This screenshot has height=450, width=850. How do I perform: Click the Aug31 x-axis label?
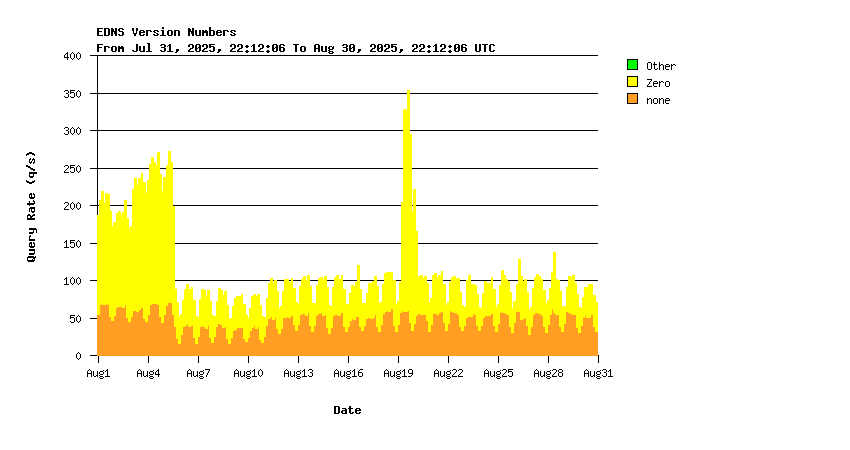(x=598, y=374)
